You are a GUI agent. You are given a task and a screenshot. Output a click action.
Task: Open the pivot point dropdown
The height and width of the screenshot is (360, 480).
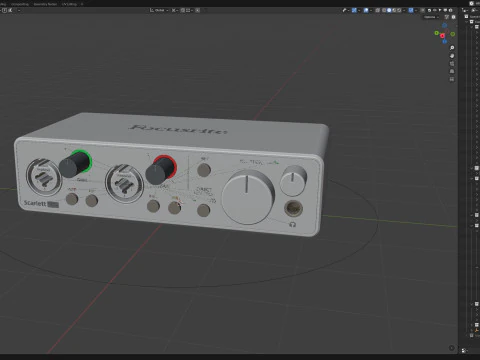coord(175,10)
